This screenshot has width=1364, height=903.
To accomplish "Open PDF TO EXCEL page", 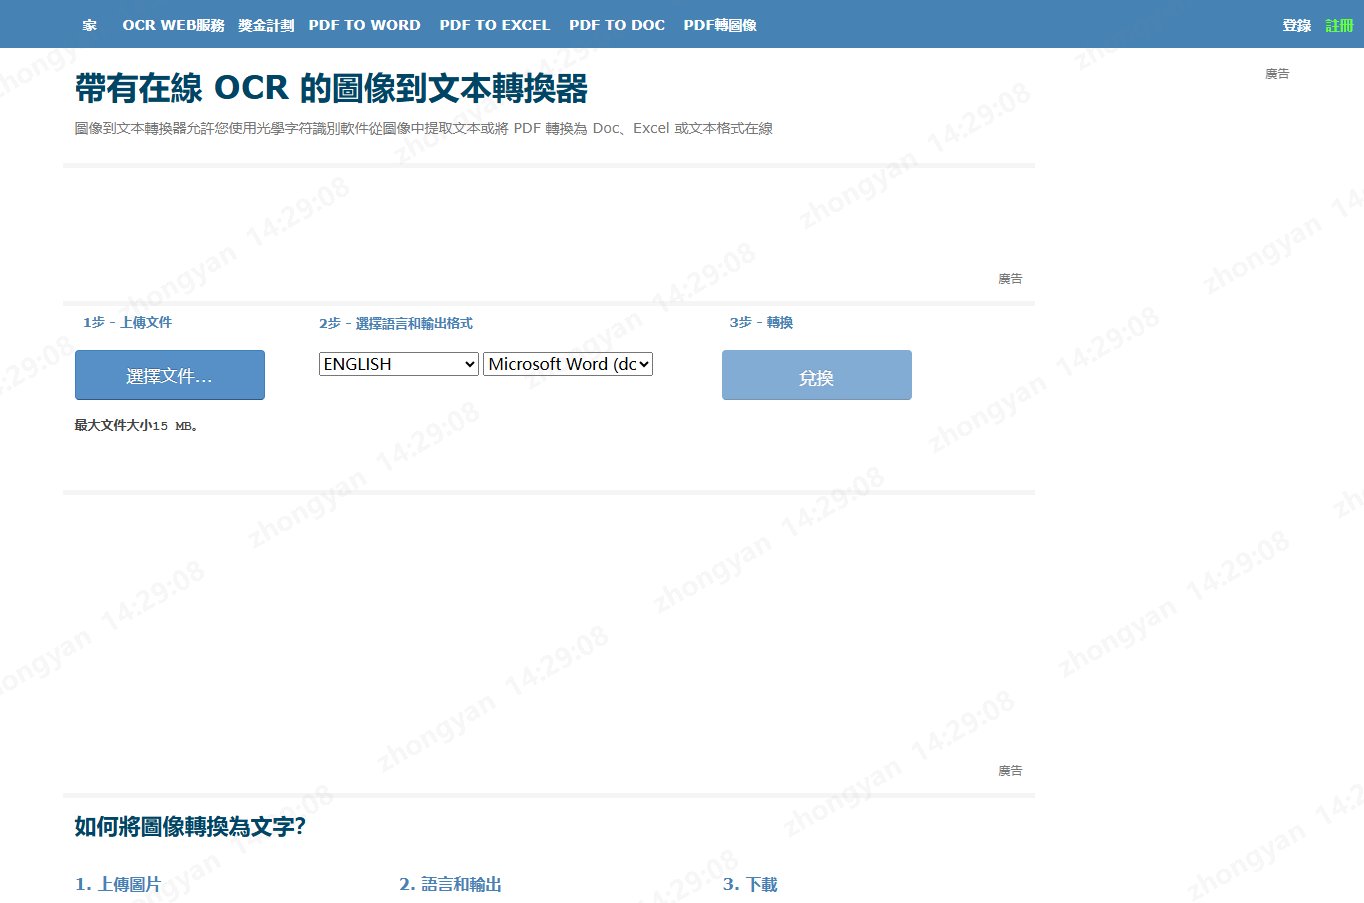I will point(494,25).
